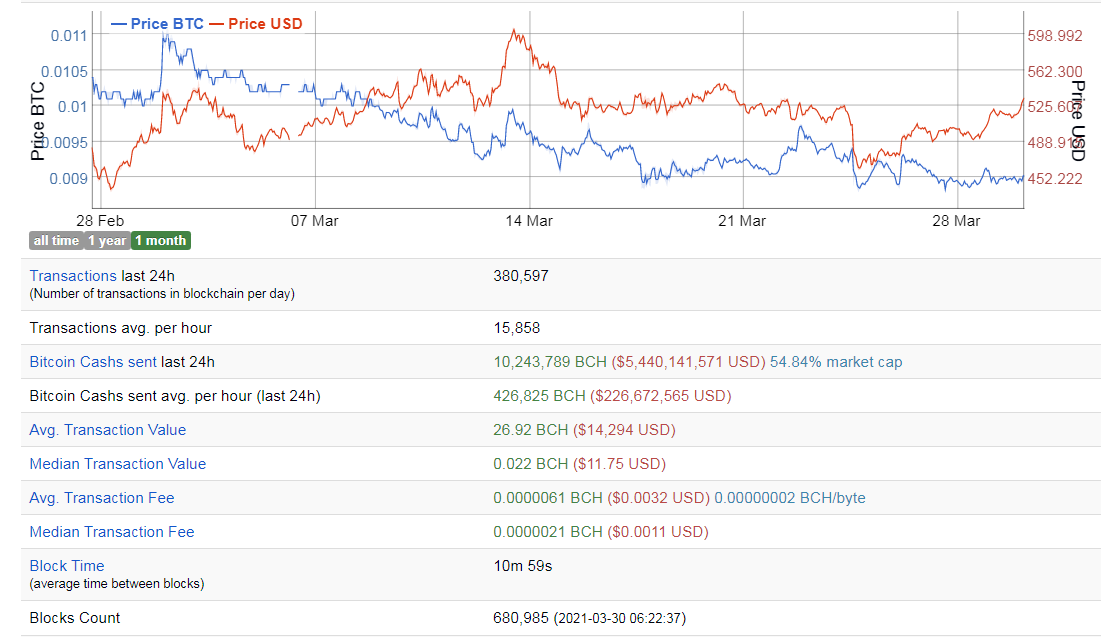Screen dimensions: 1103x637
Task: Click the 680,985 blocks count value
Action: 520,618
